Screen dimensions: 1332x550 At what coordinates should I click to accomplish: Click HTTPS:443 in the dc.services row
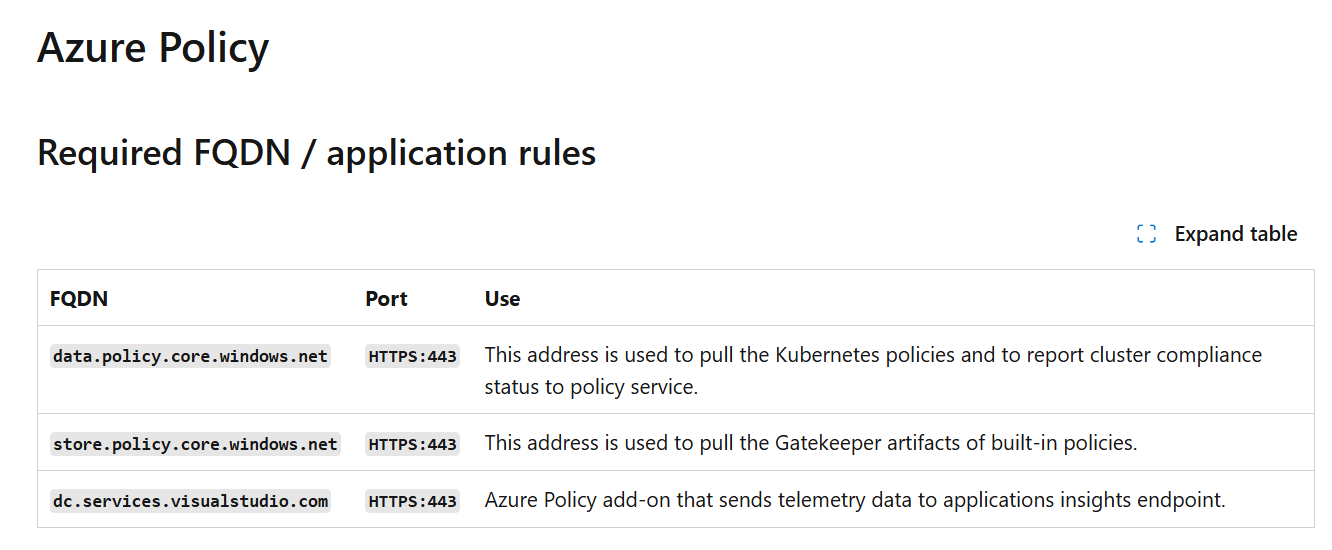tap(412, 501)
